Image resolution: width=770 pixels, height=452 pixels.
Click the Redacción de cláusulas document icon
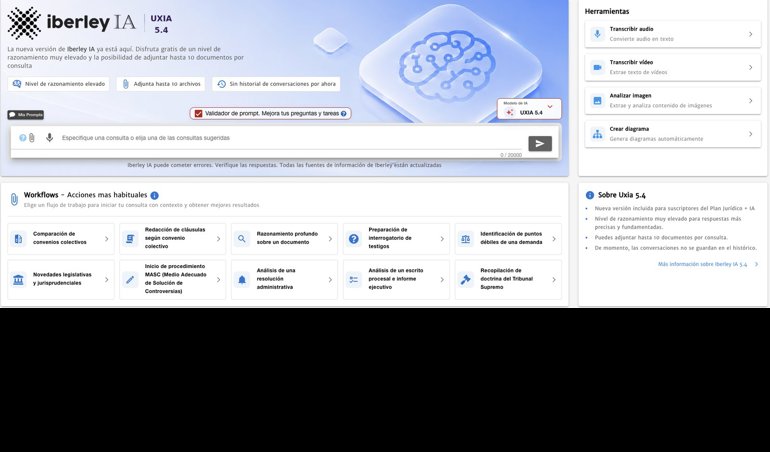coord(130,239)
